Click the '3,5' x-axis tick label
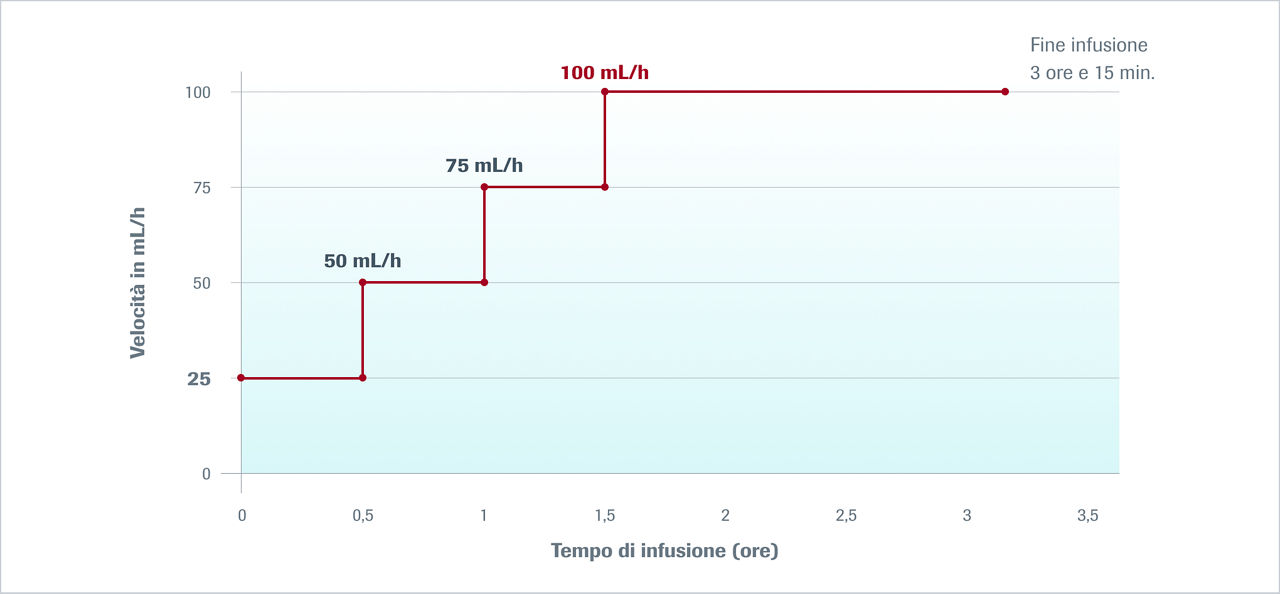Screen dimensions: 1280x594 pos(1088,515)
